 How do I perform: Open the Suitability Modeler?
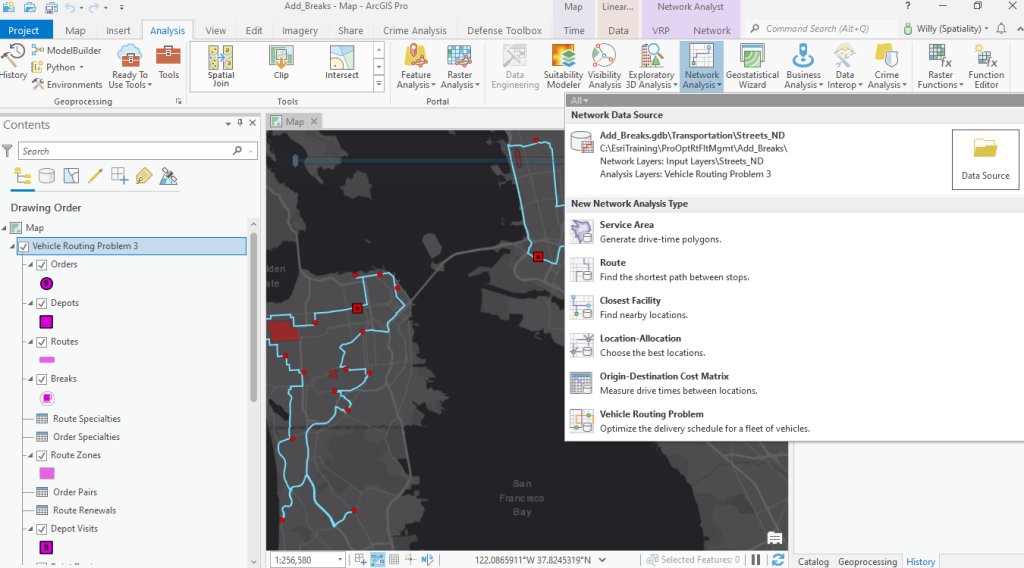tap(563, 67)
